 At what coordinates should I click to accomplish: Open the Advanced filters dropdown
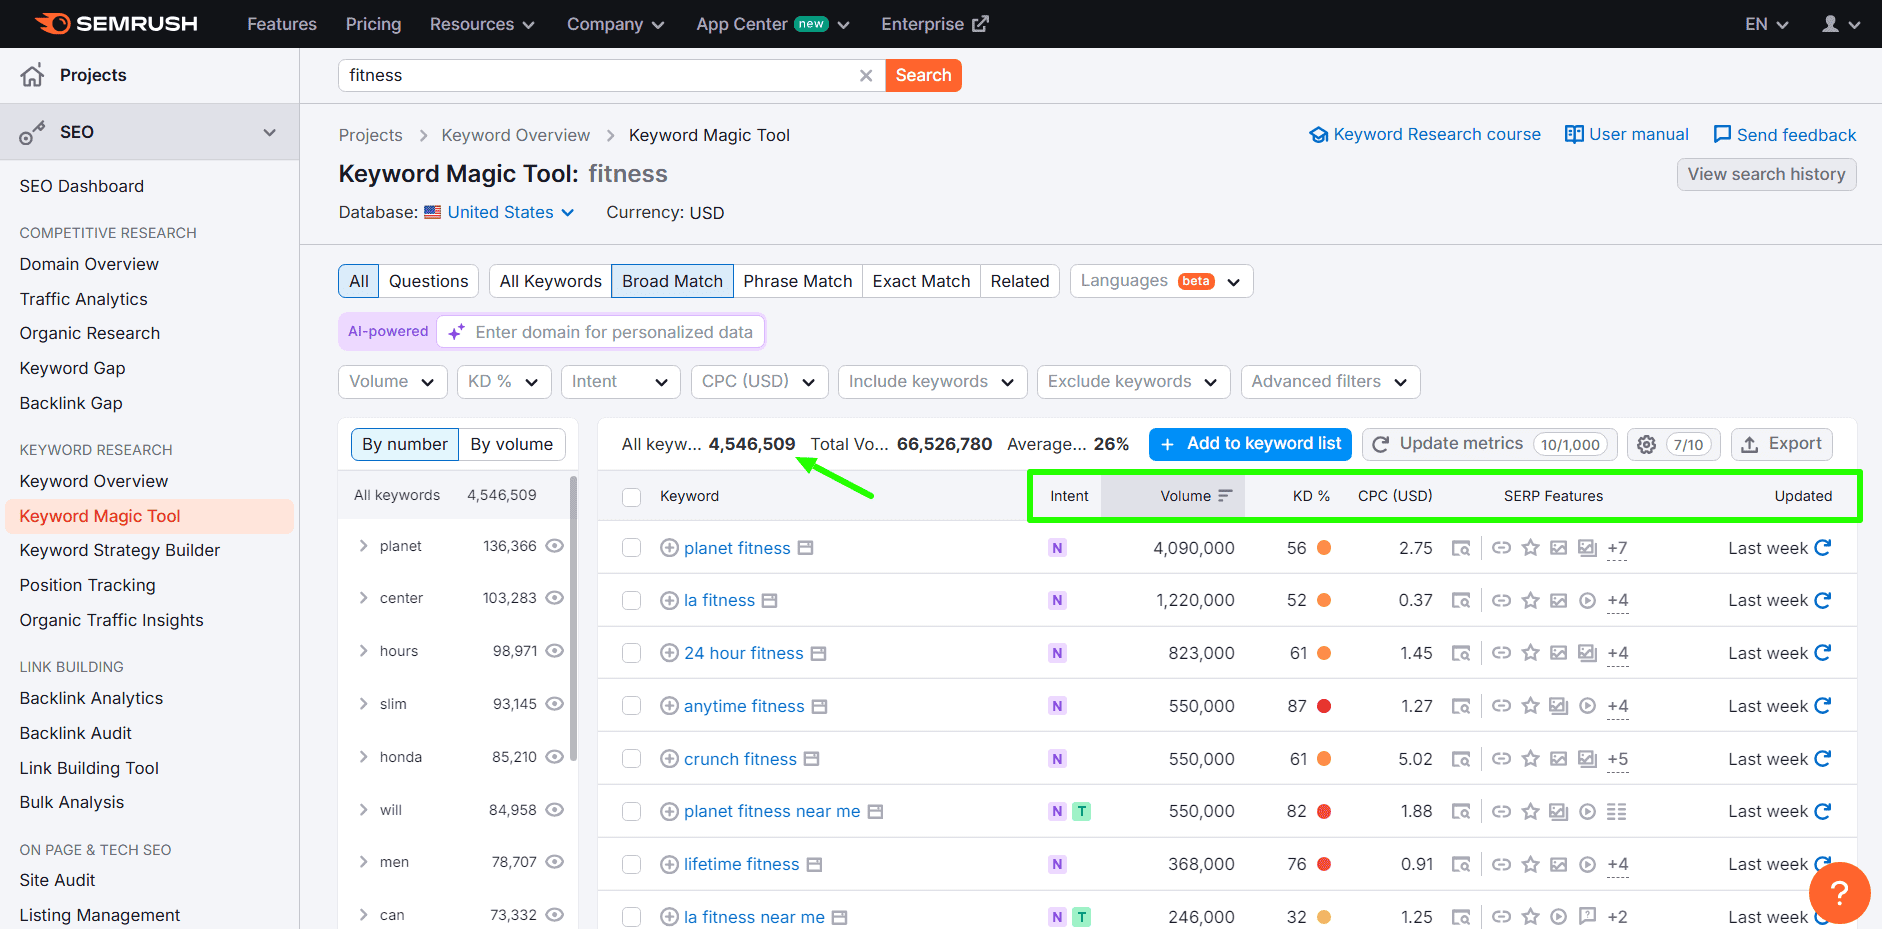click(x=1330, y=381)
